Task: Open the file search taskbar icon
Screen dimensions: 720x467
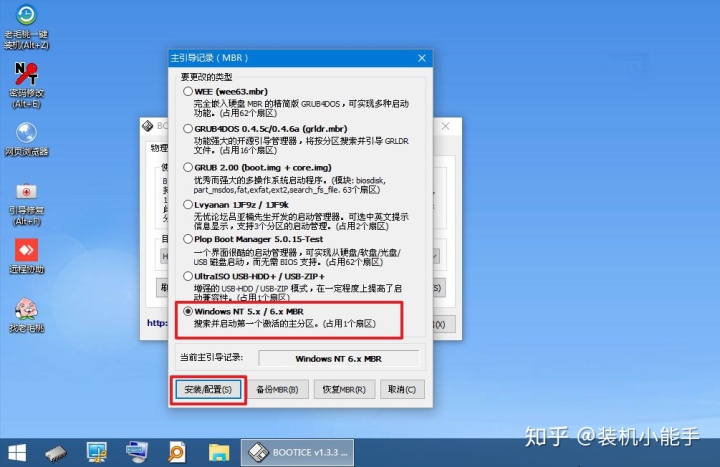Action: [x=176, y=453]
